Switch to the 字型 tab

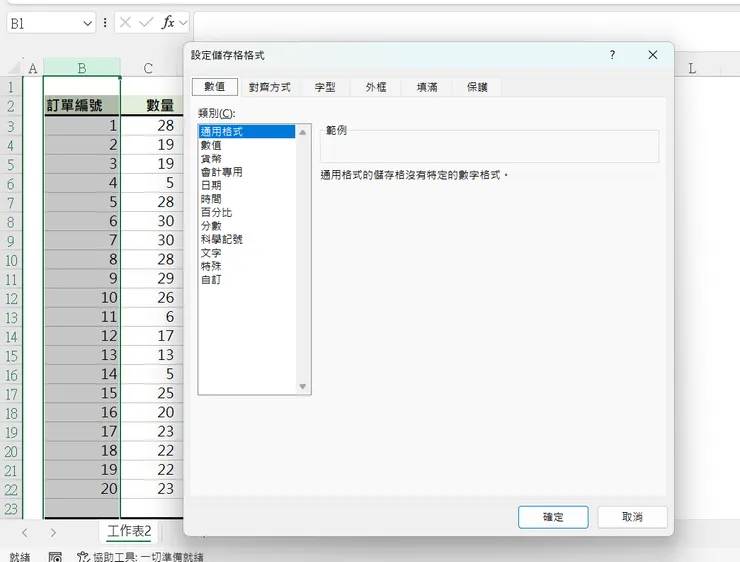coord(325,87)
